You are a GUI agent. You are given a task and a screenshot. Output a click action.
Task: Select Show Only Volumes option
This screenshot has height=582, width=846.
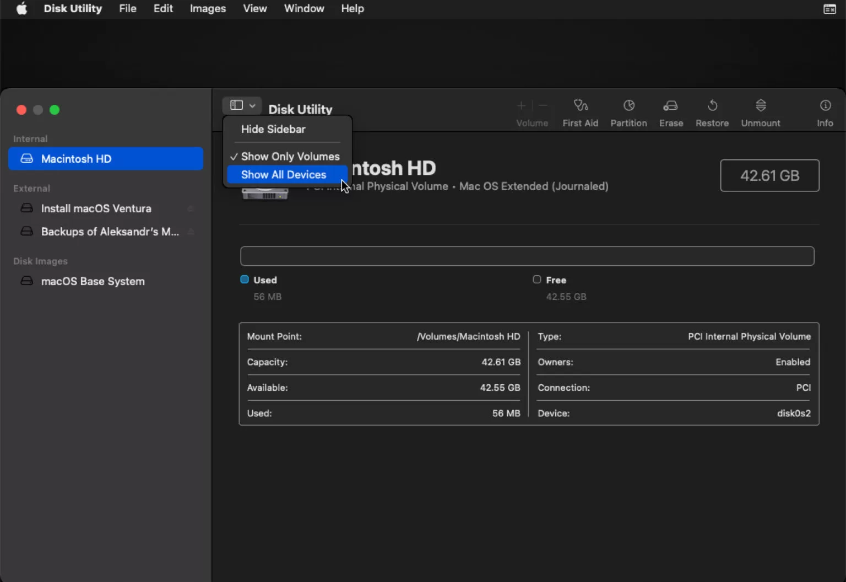coord(289,157)
